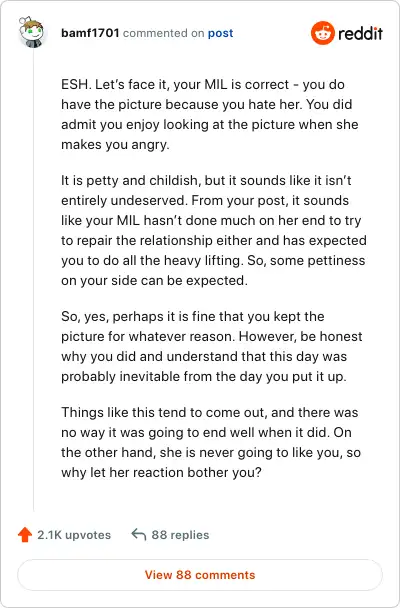400x608 pixels.
Task: Click the paragraph beginning "So, yes, perhaps"
Action: (x=212, y=346)
